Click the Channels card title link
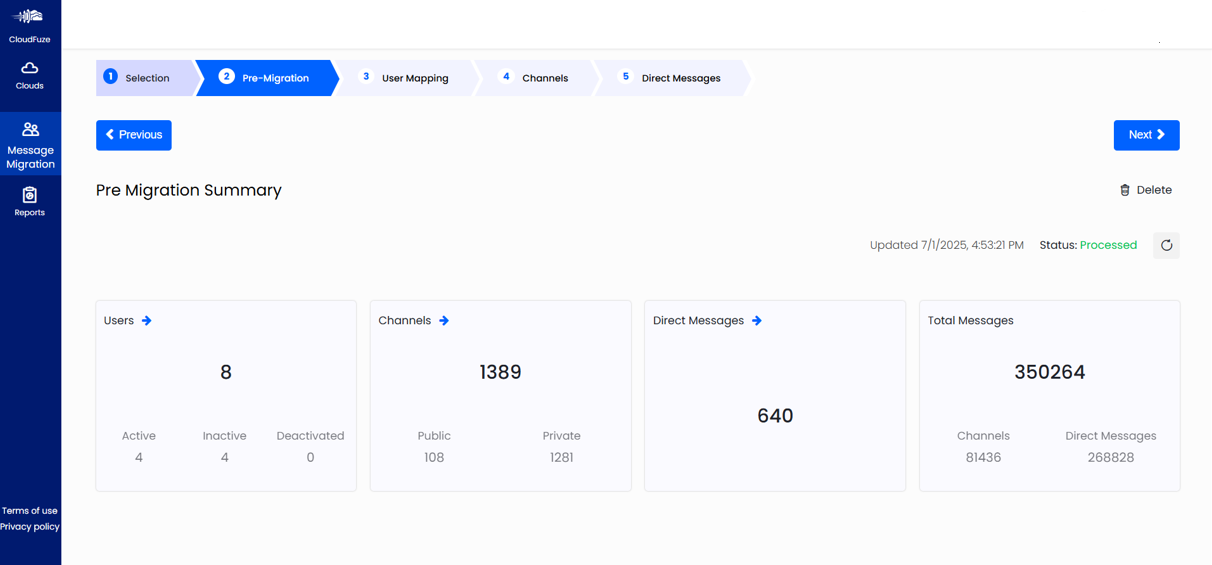The width and height of the screenshot is (1212, 565). (405, 321)
